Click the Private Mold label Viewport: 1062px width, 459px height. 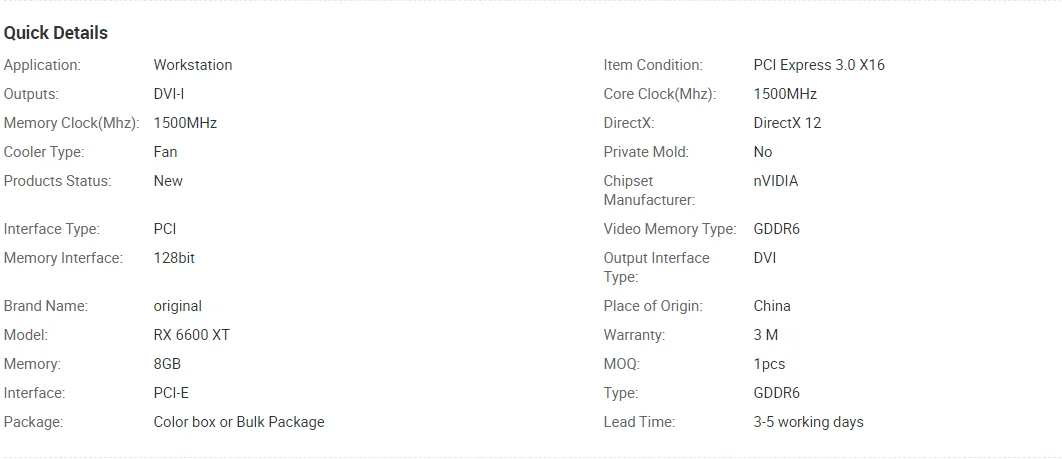[x=646, y=152]
